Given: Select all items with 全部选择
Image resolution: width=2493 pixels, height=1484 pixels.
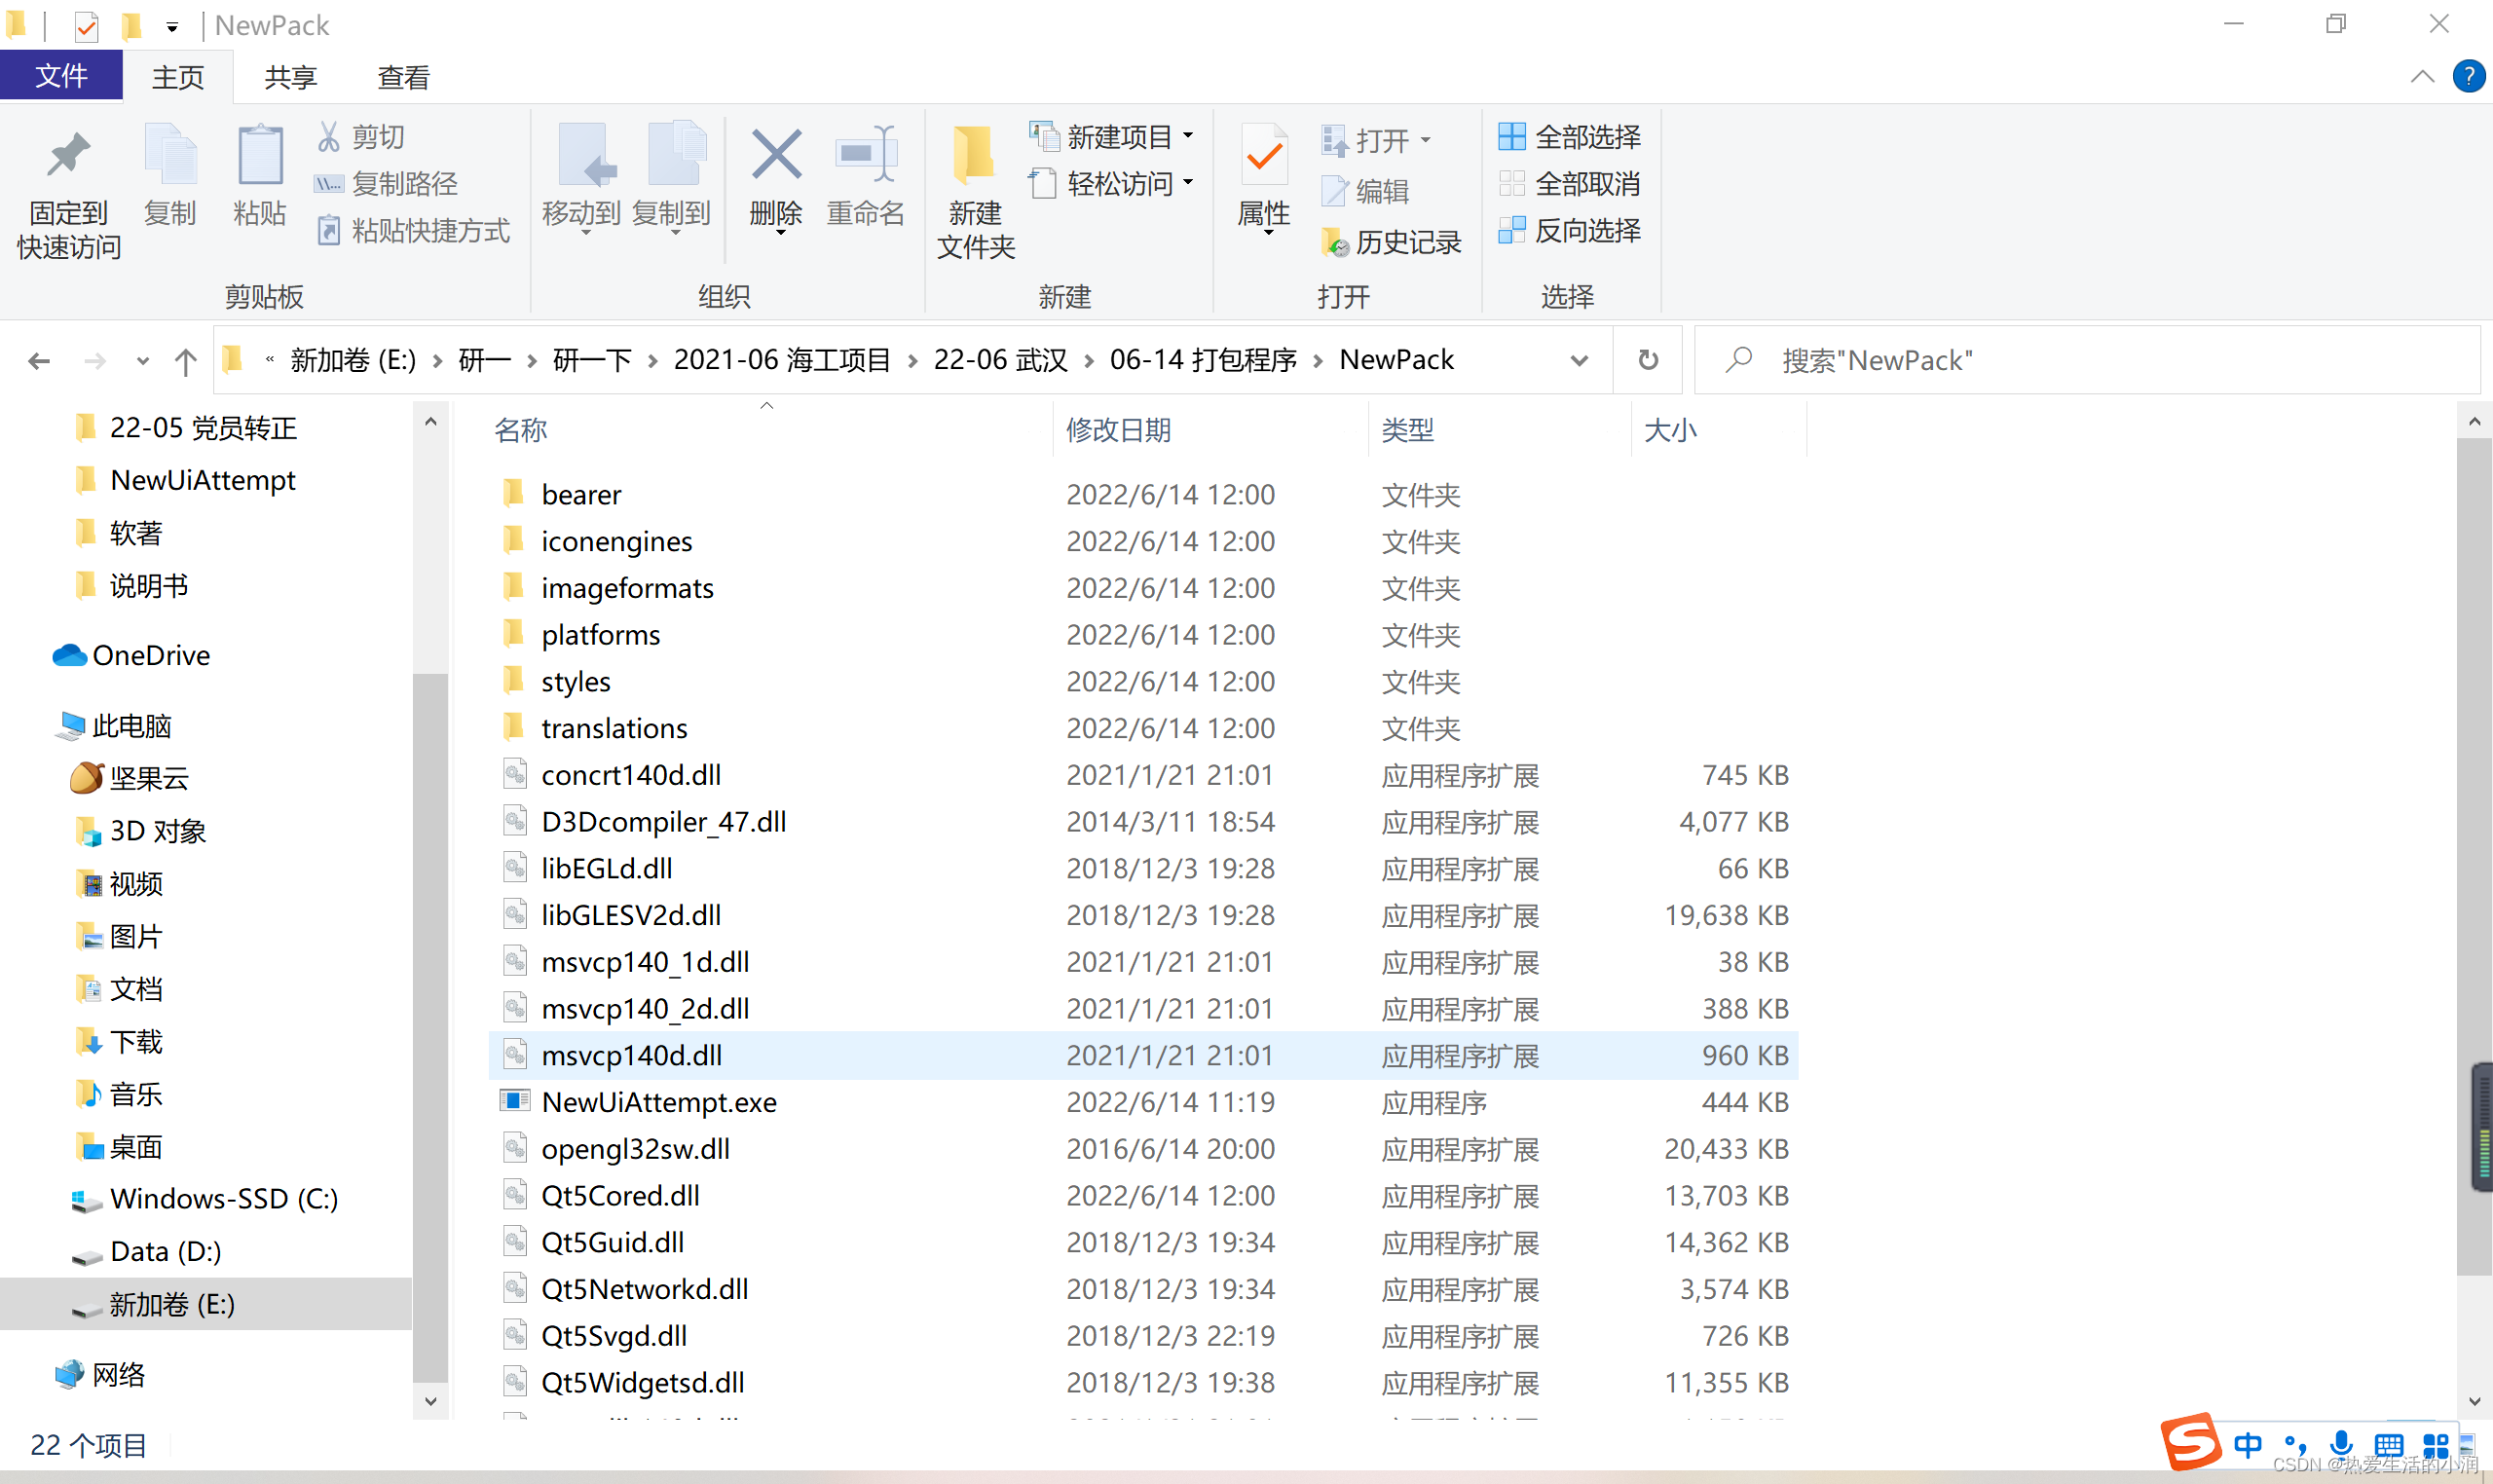Looking at the screenshot, I should pyautogui.click(x=1570, y=136).
